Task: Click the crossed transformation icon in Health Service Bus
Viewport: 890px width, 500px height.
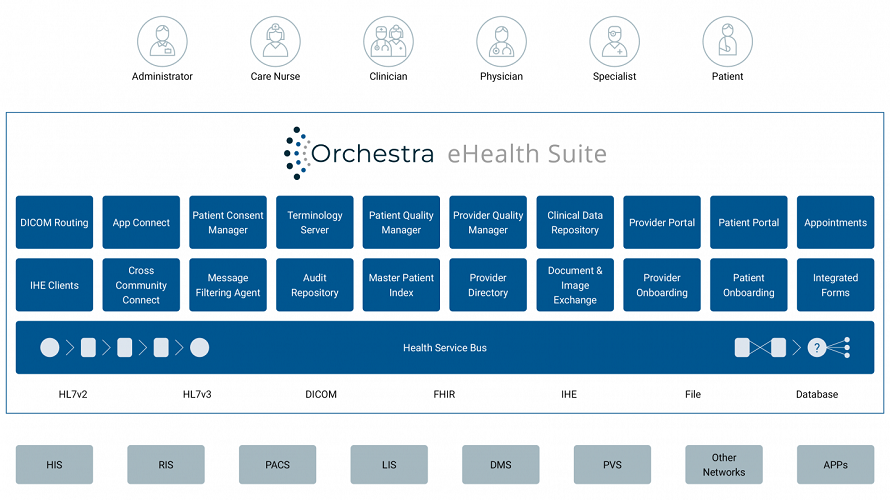Action: tap(760, 347)
